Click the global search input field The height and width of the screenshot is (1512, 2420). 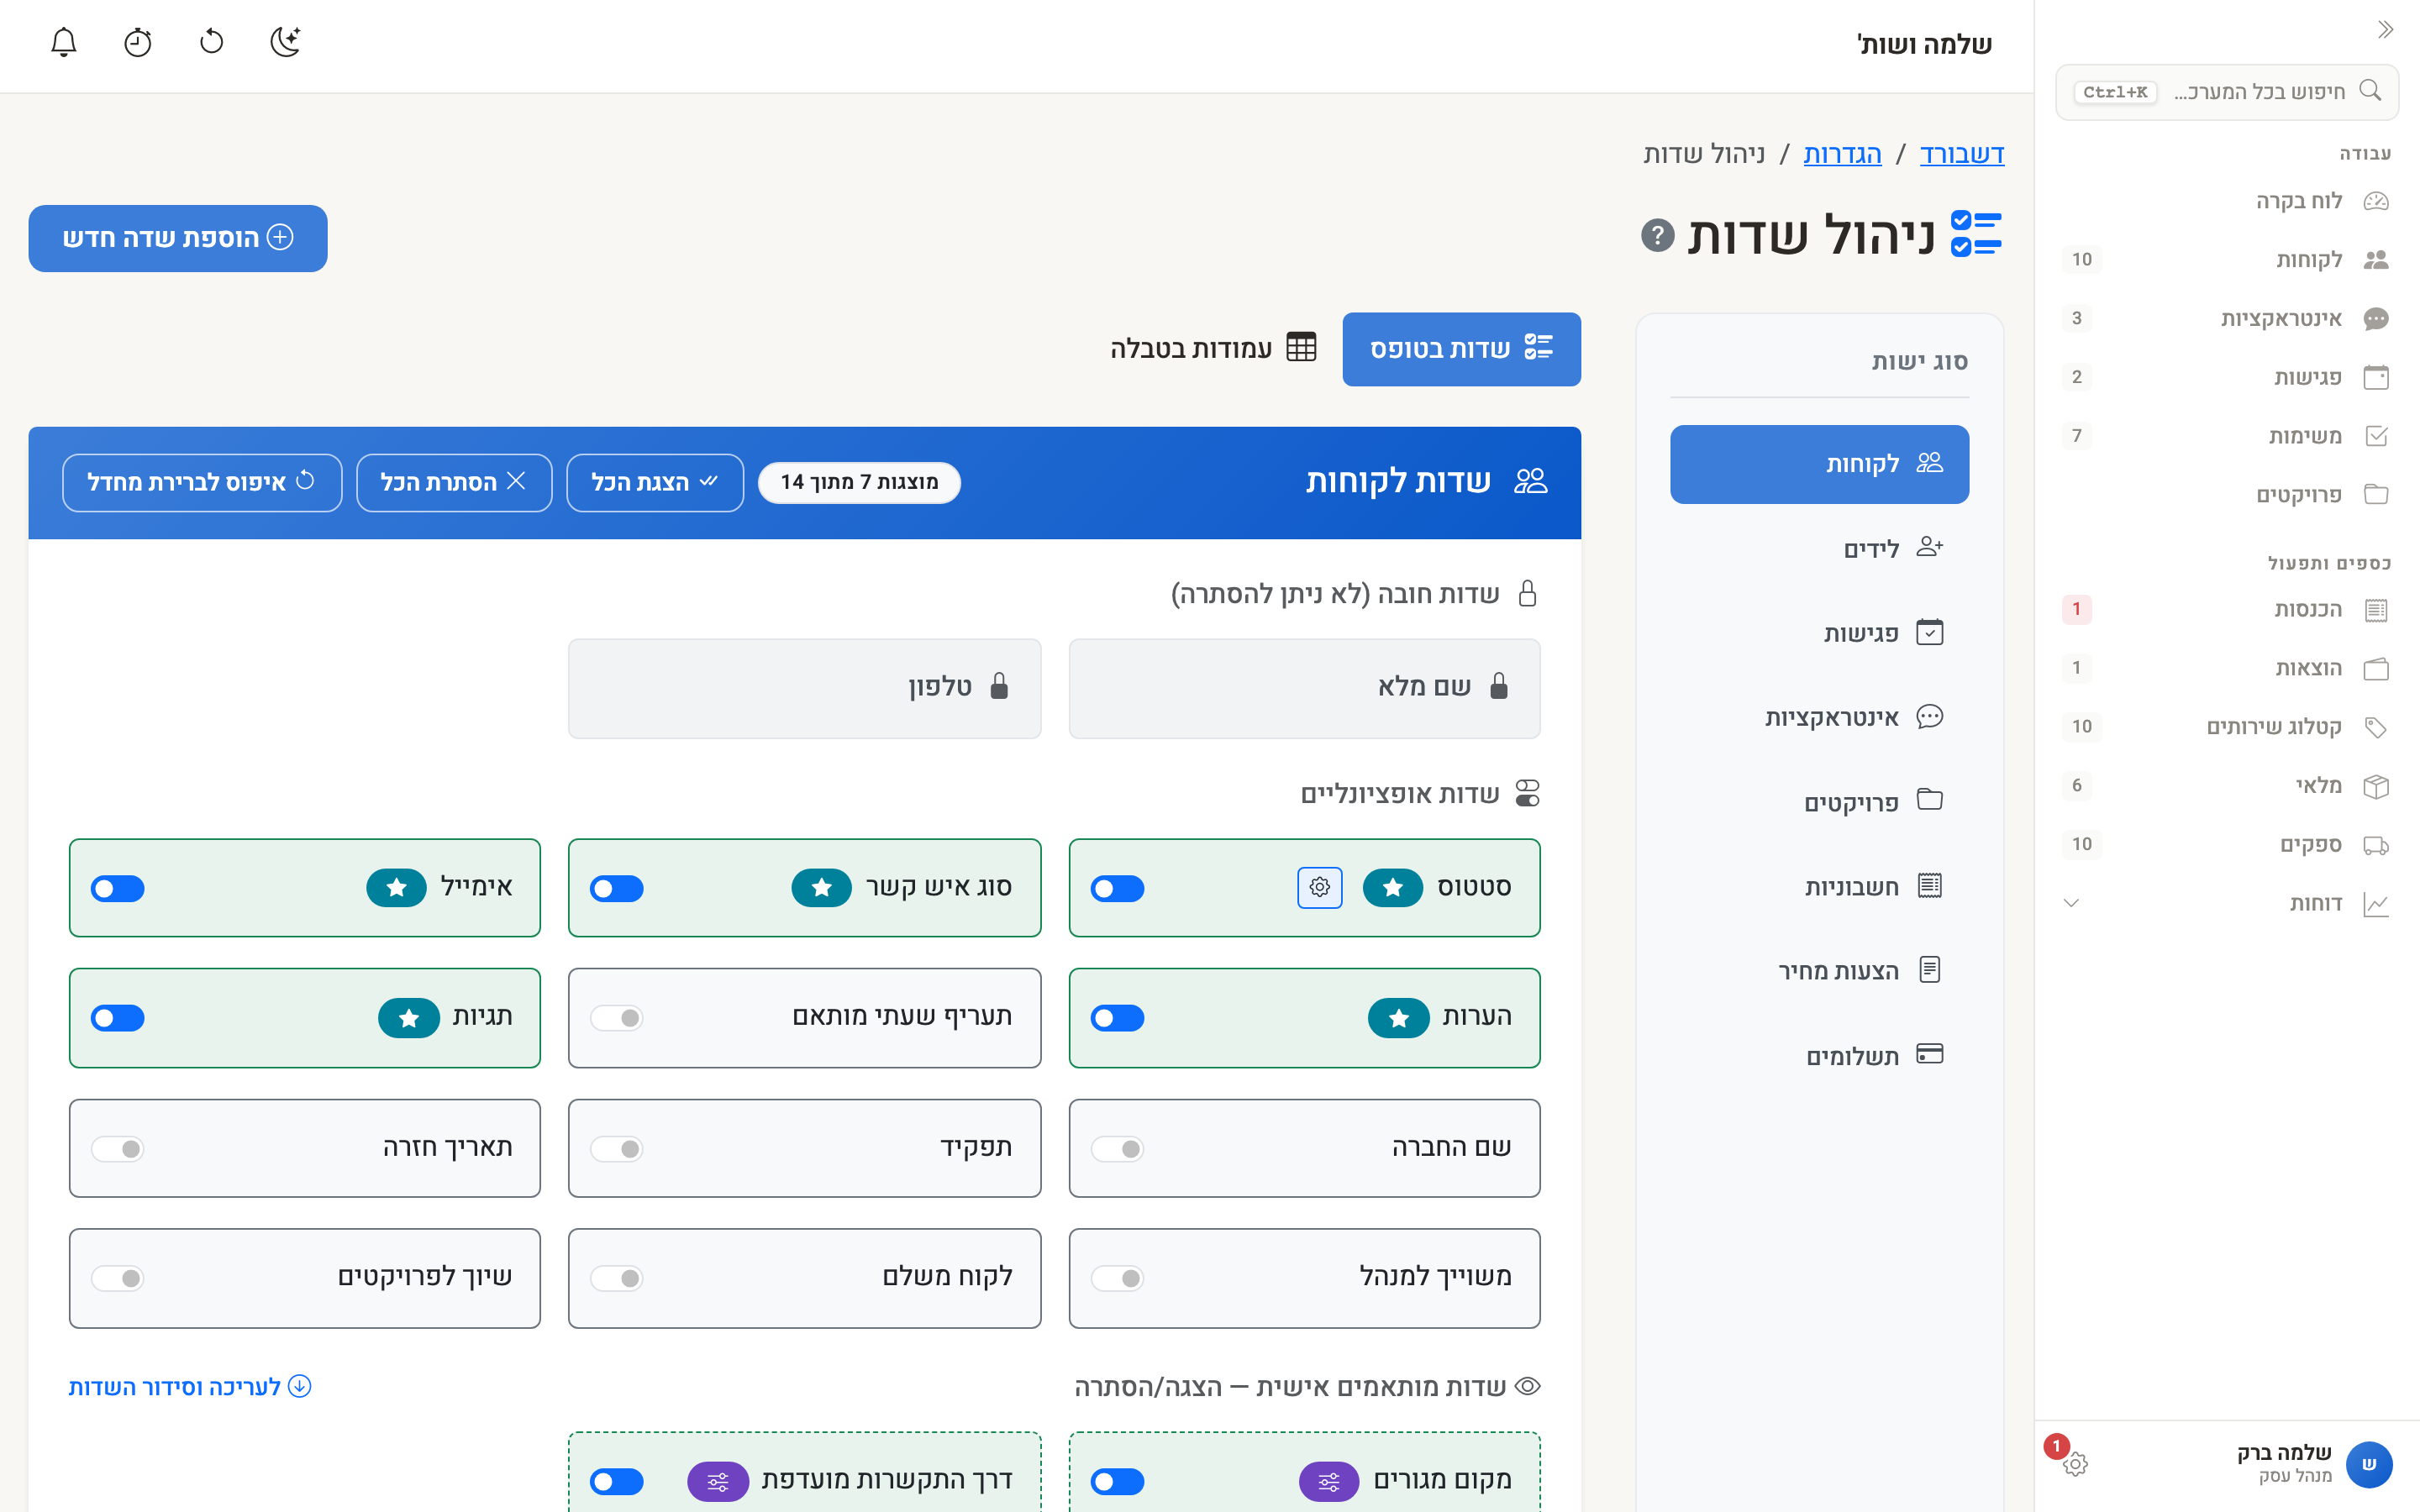(2226, 92)
